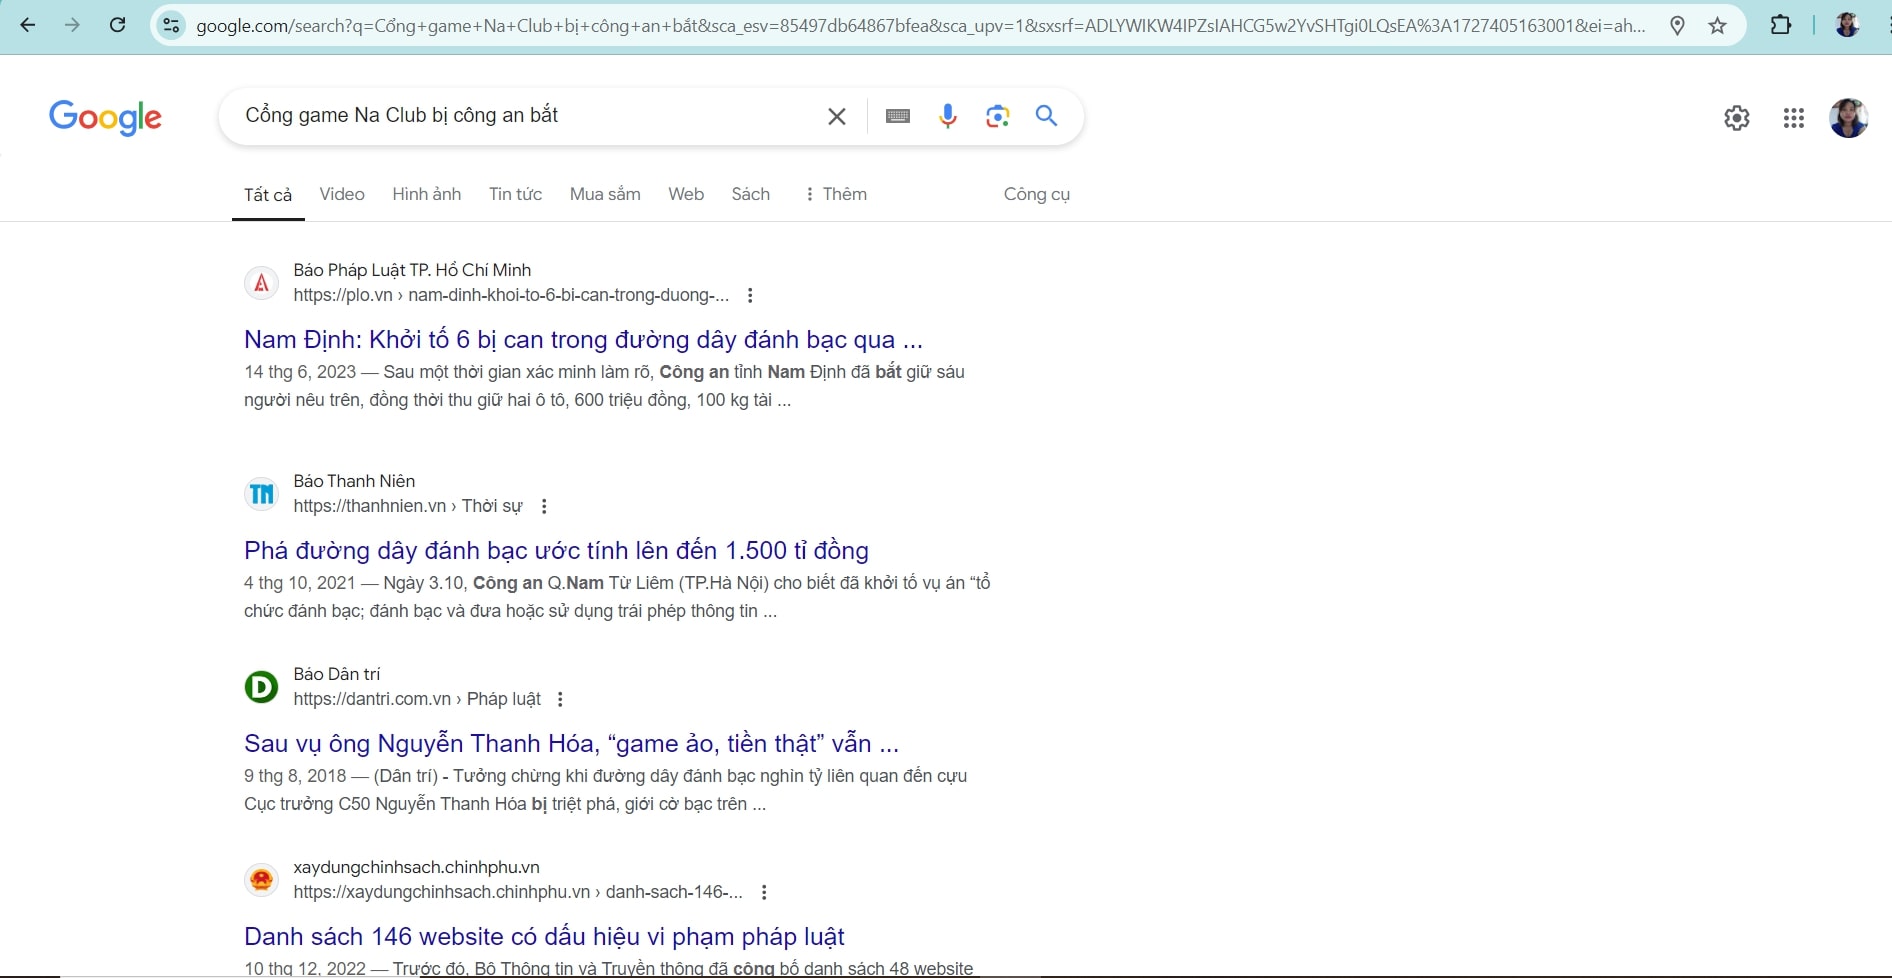Open Phá đường dây đánh bạc article
Viewport: 1892px width, 978px height.
[556, 551]
